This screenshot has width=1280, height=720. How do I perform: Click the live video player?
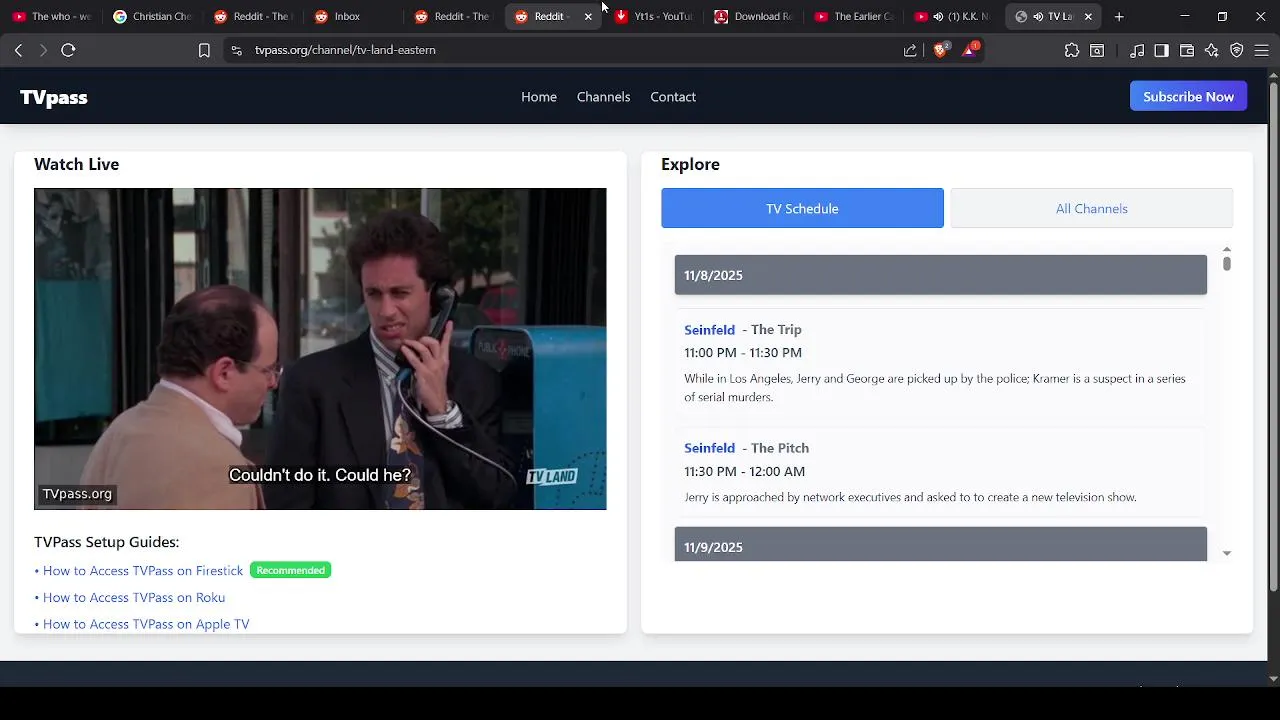(320, 349)
